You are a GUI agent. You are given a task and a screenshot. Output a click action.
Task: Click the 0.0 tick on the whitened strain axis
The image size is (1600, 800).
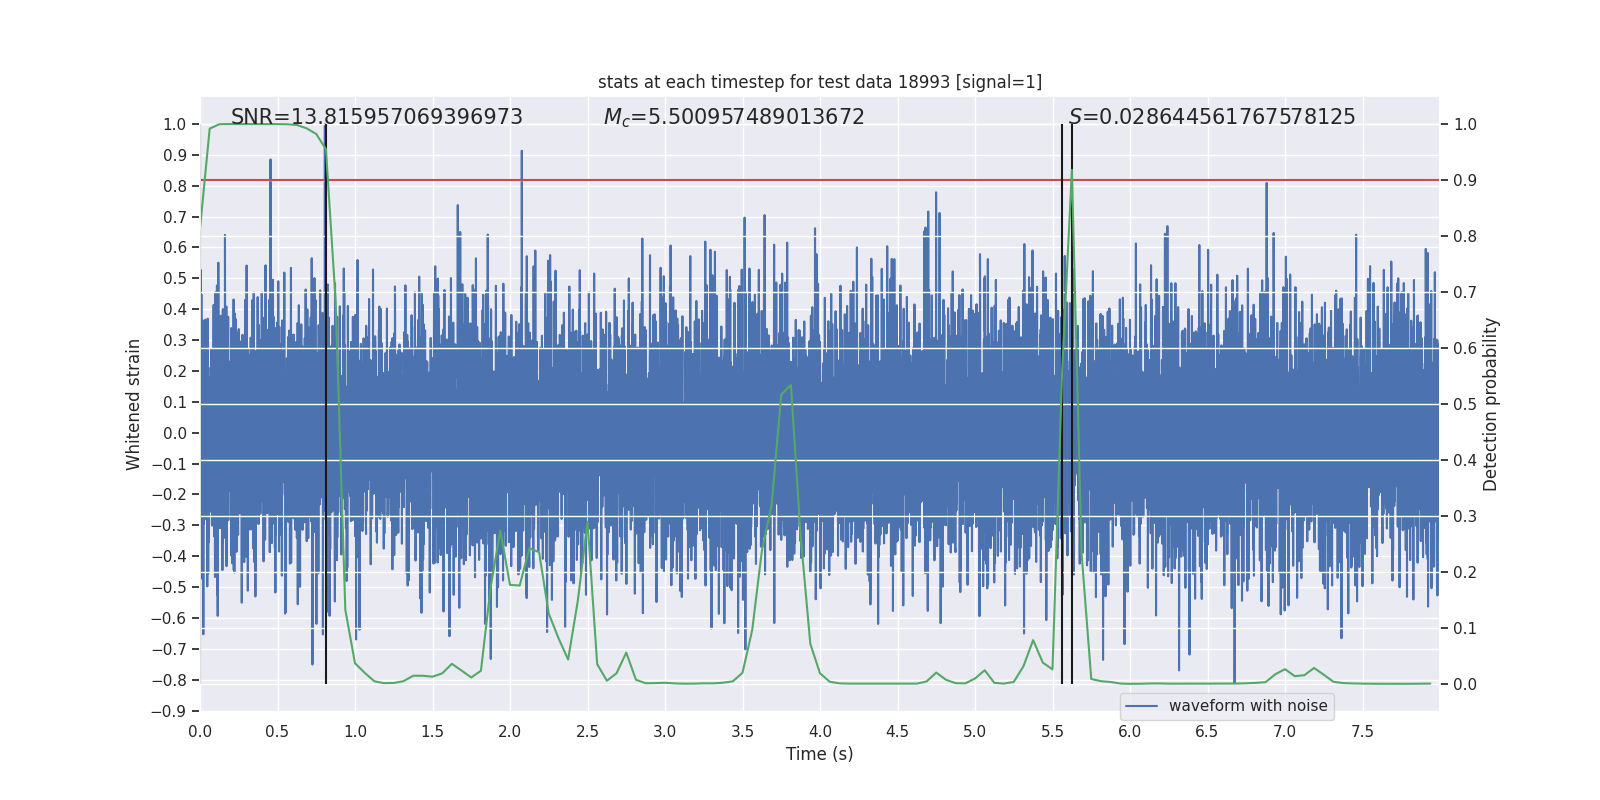click(x=175, y=434)
